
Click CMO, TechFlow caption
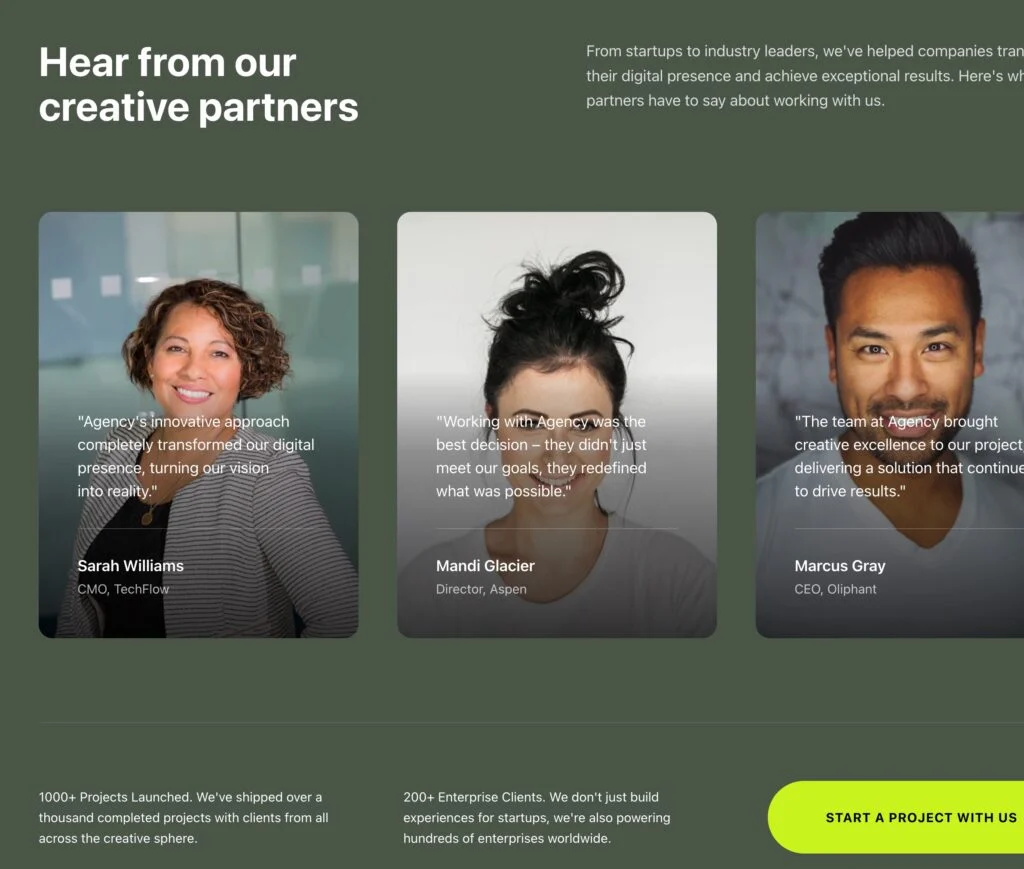pos(123,589)
